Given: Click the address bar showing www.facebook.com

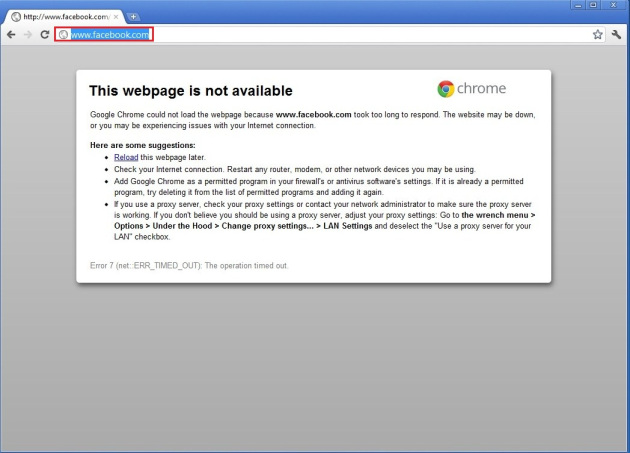Looking at the screenshot, I should 329,35.
